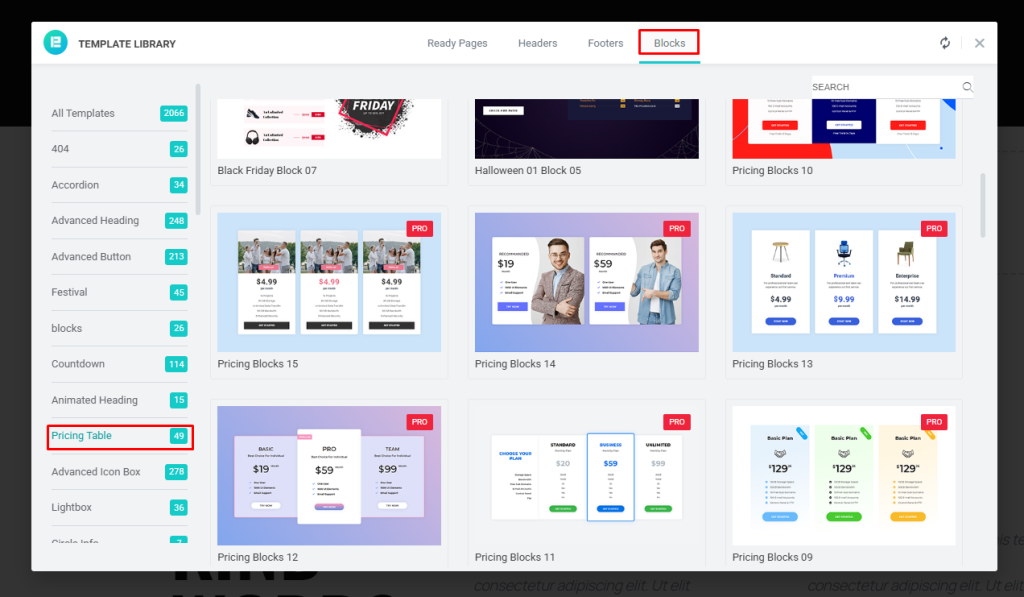The width and height of the screenshot is (1024, 597).
Task: Preview the Pricing Blocks 14 thumbnail
Action: click(586, 282)
